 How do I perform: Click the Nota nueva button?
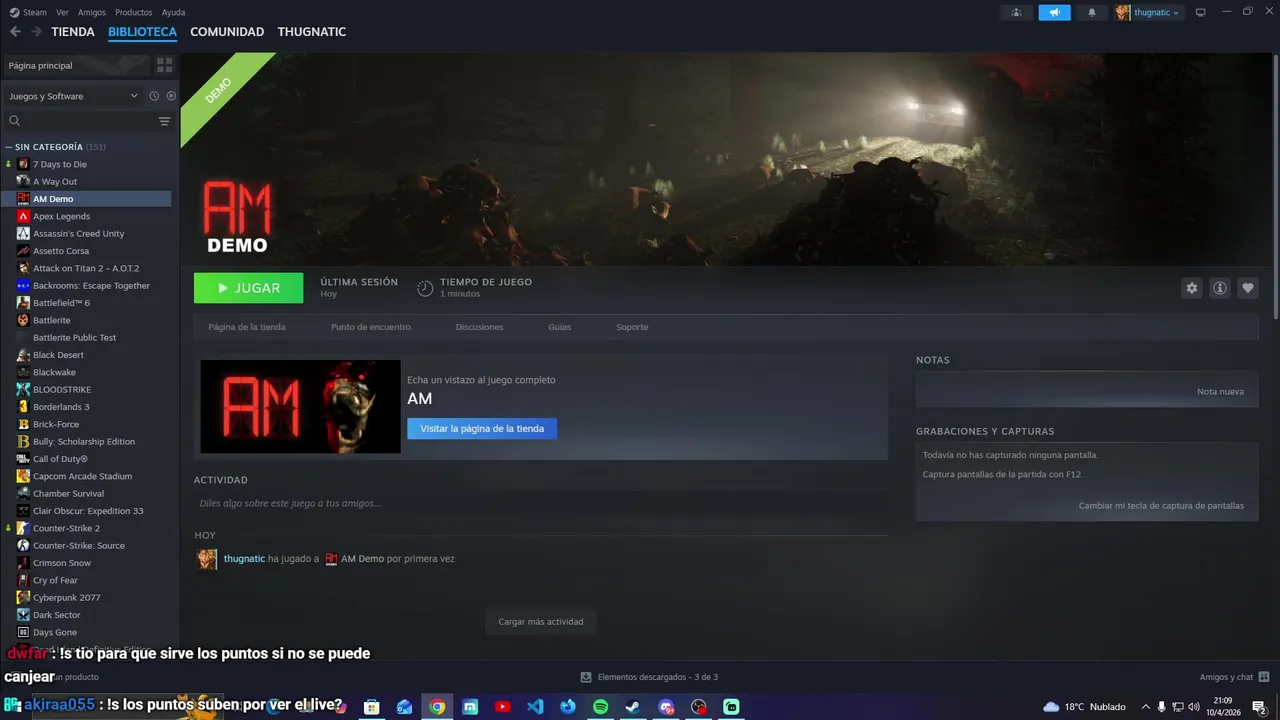point(1220,391)
